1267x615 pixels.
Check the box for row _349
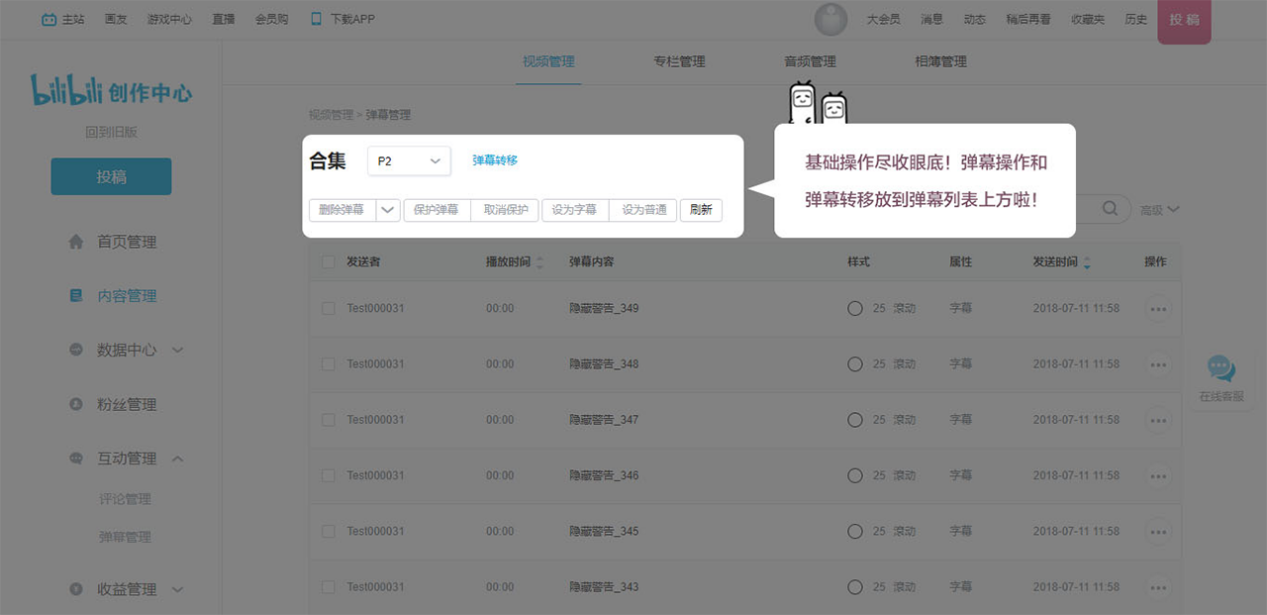328,309
